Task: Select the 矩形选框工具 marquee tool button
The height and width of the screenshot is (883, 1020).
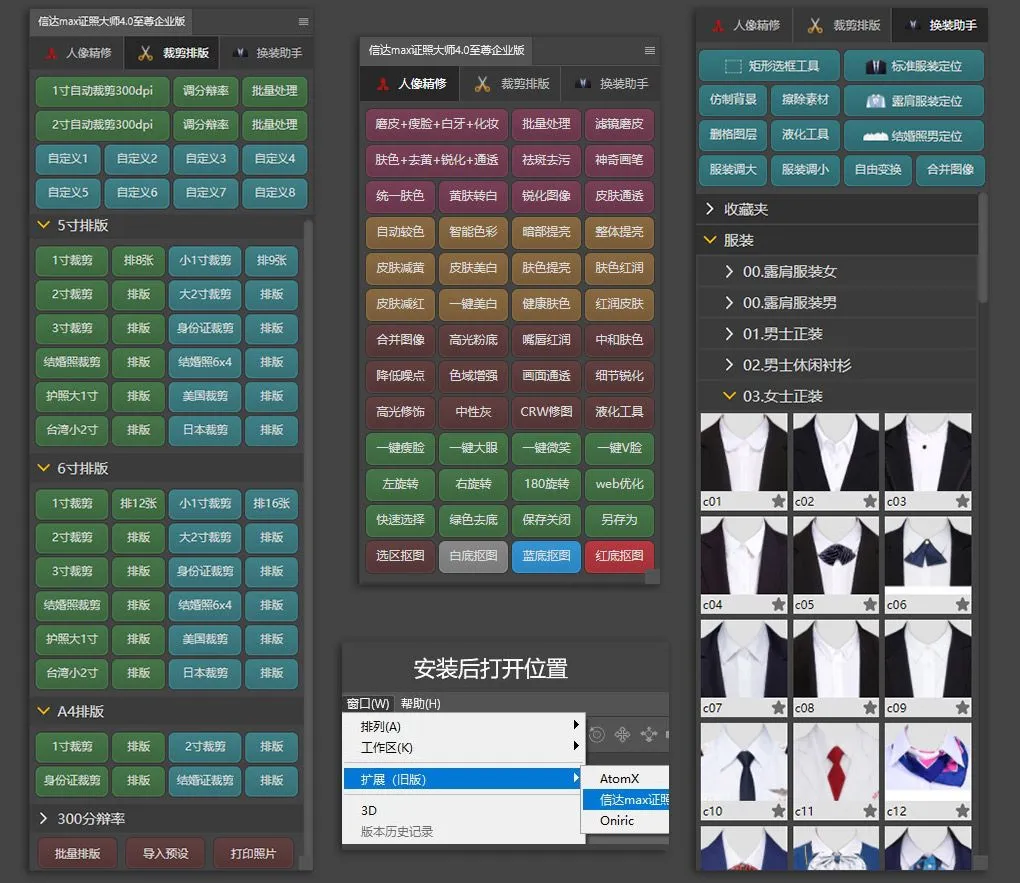Action: point(769,66)
